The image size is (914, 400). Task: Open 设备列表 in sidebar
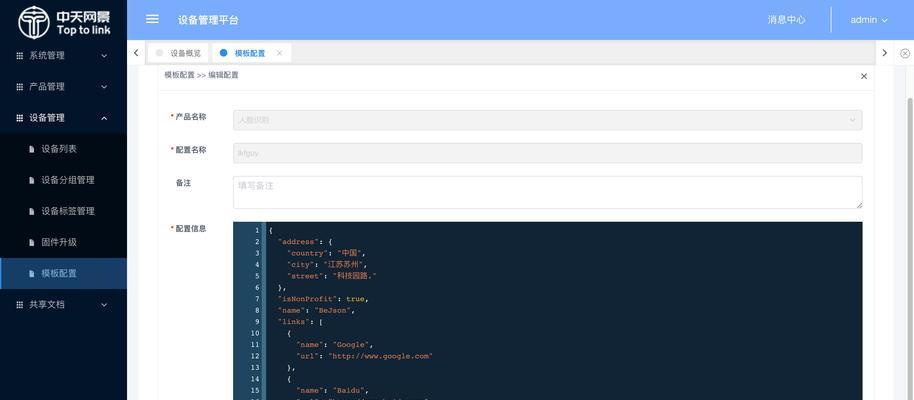coord(63,149)
